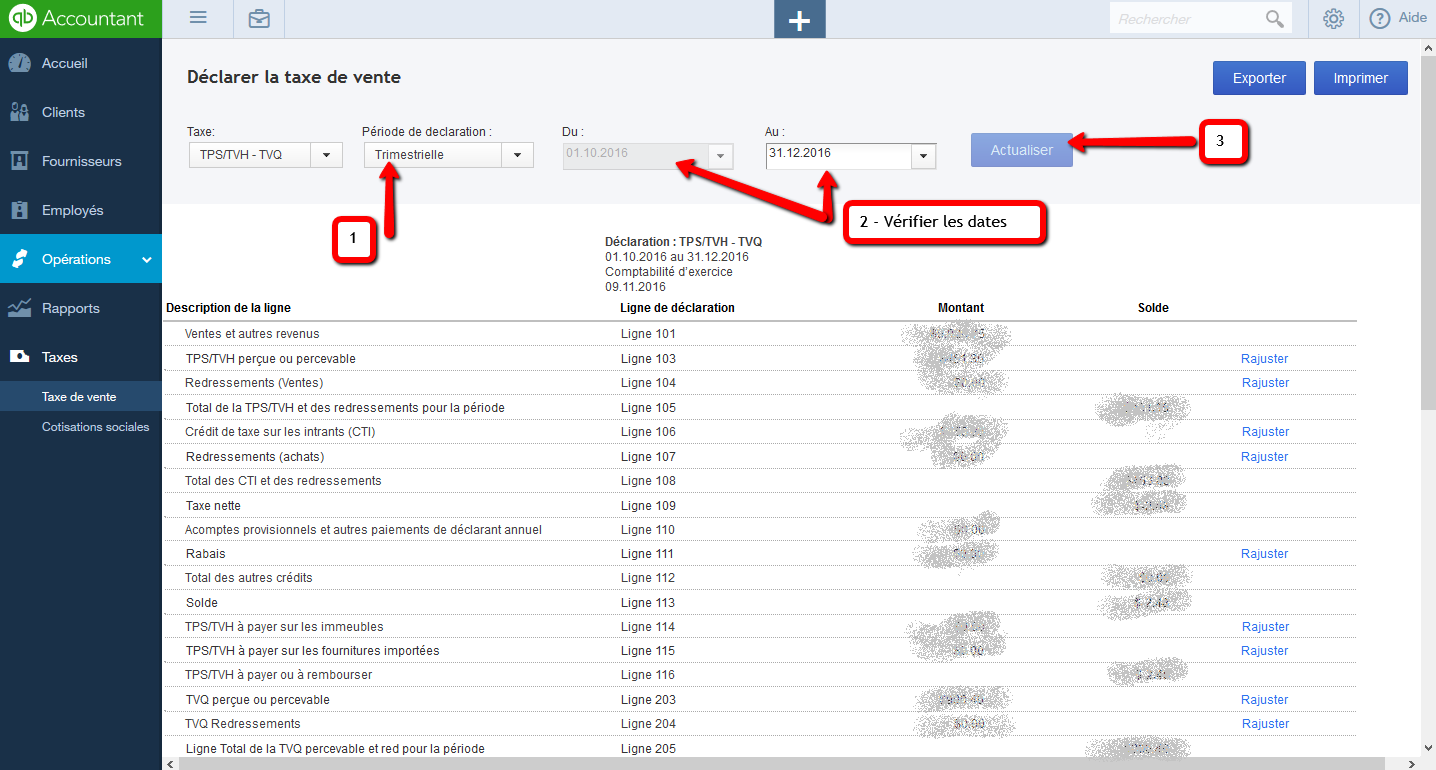Open the settings gear menu
1436x770 pixels.
1333,17
